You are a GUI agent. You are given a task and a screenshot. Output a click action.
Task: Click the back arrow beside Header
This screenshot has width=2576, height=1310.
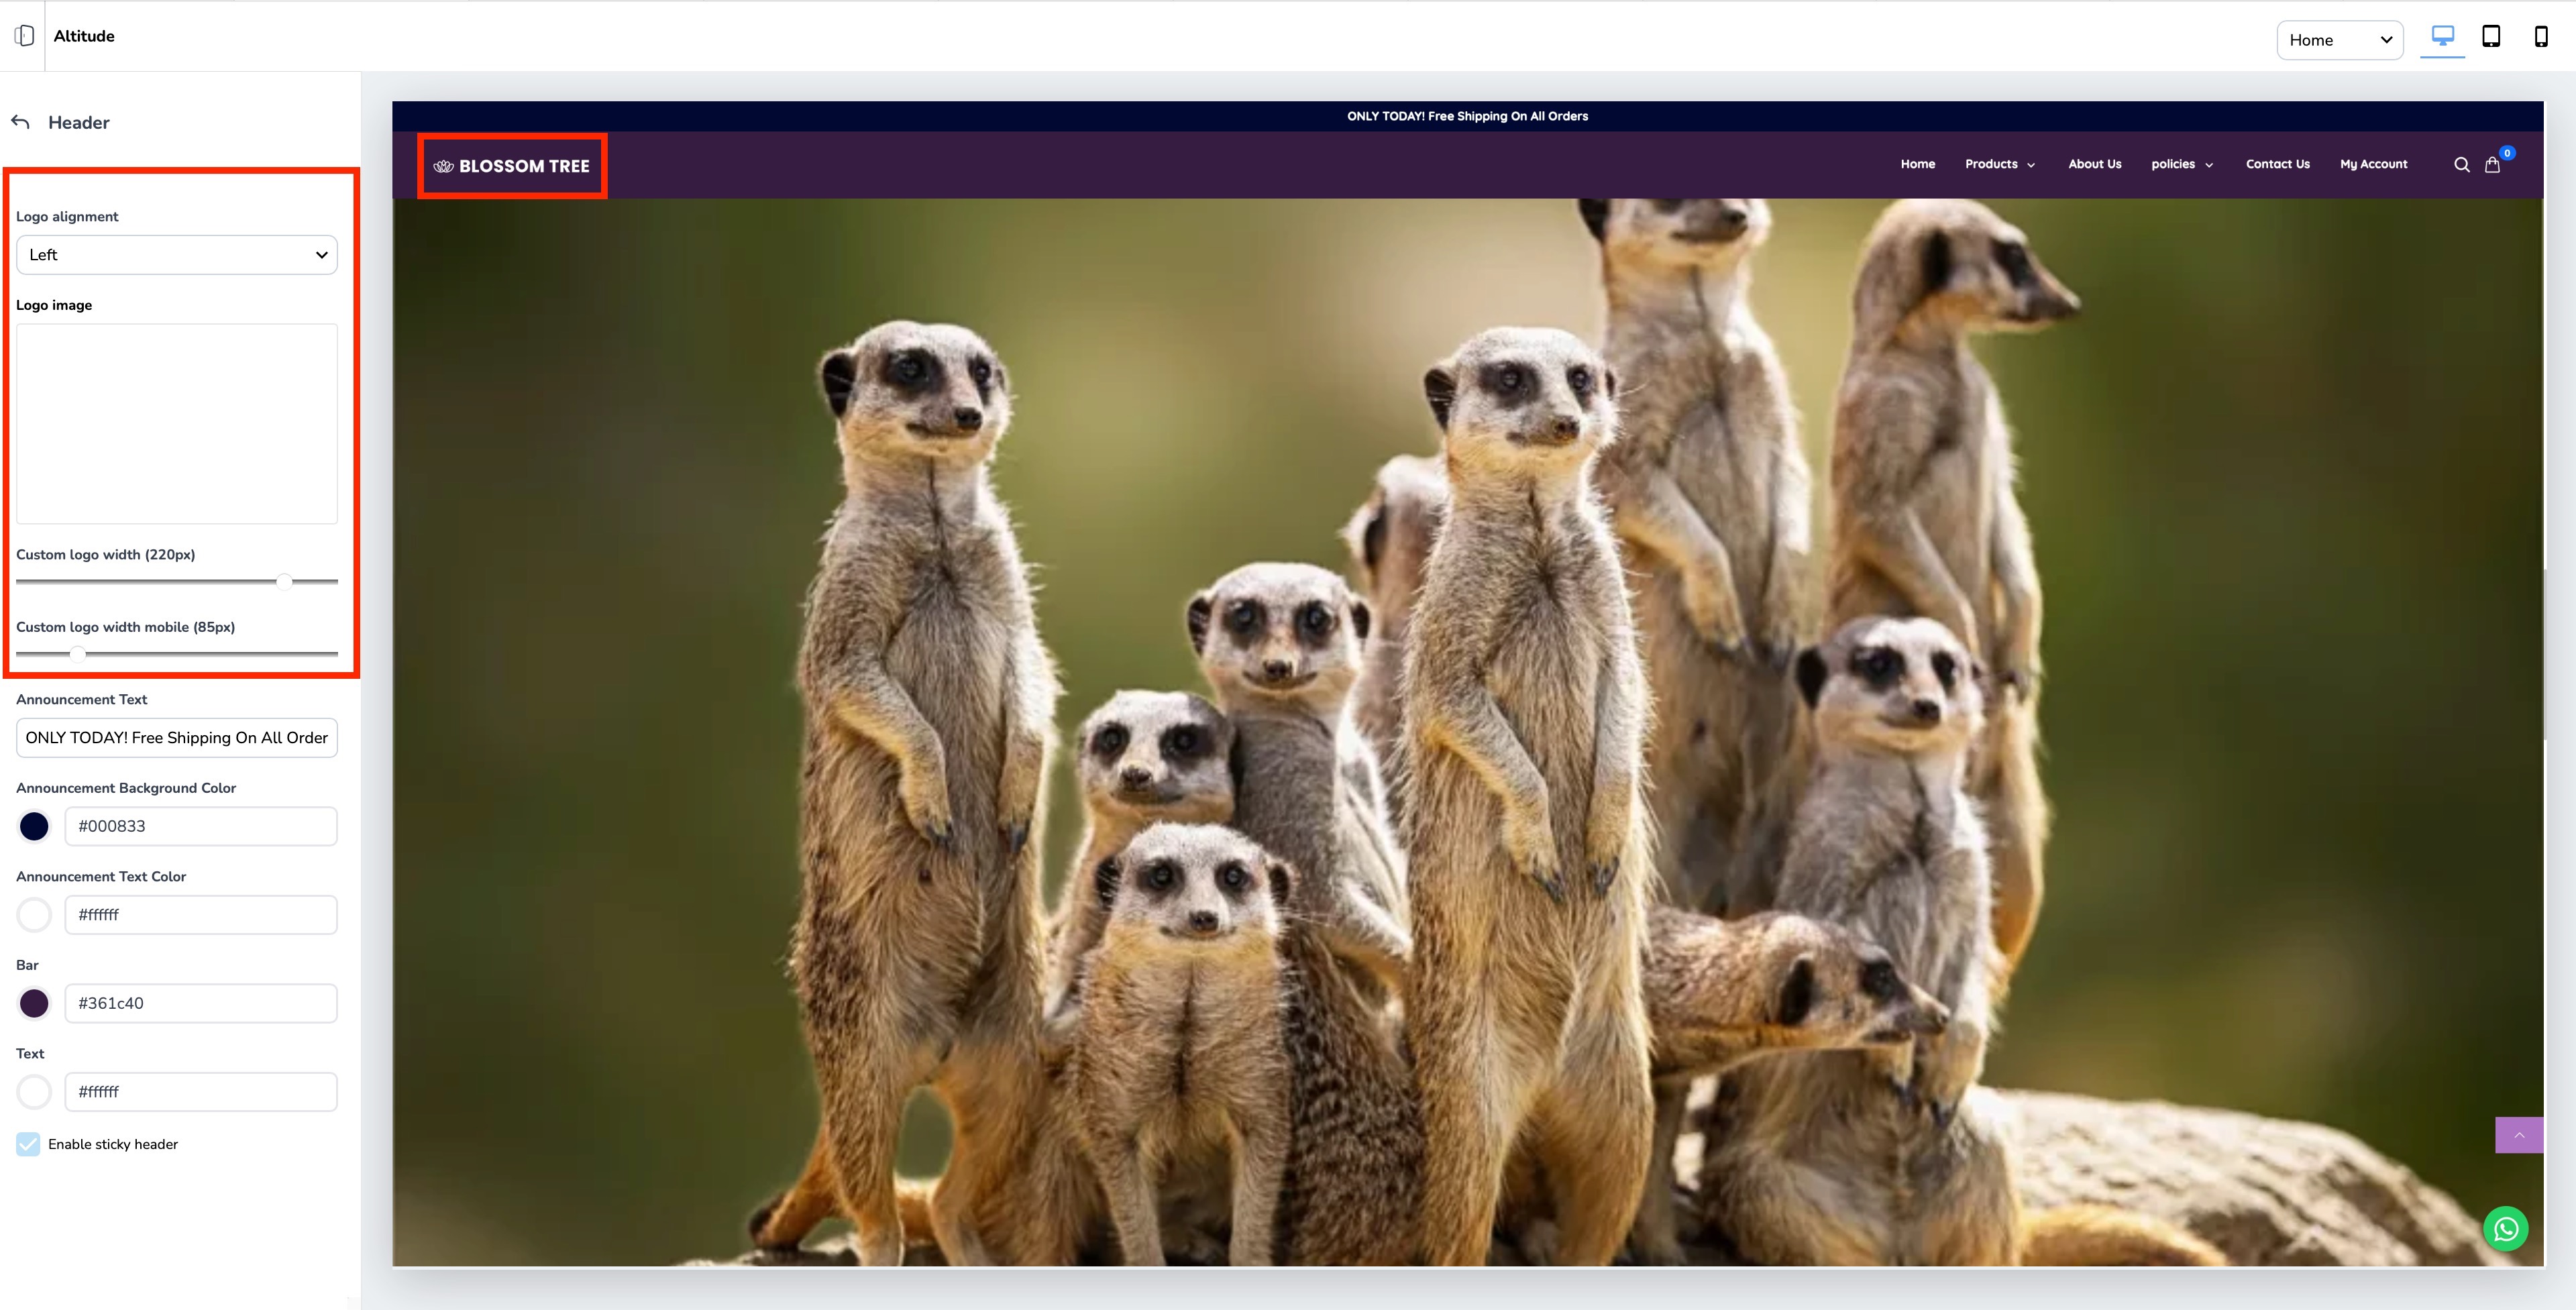coord(21,122)
